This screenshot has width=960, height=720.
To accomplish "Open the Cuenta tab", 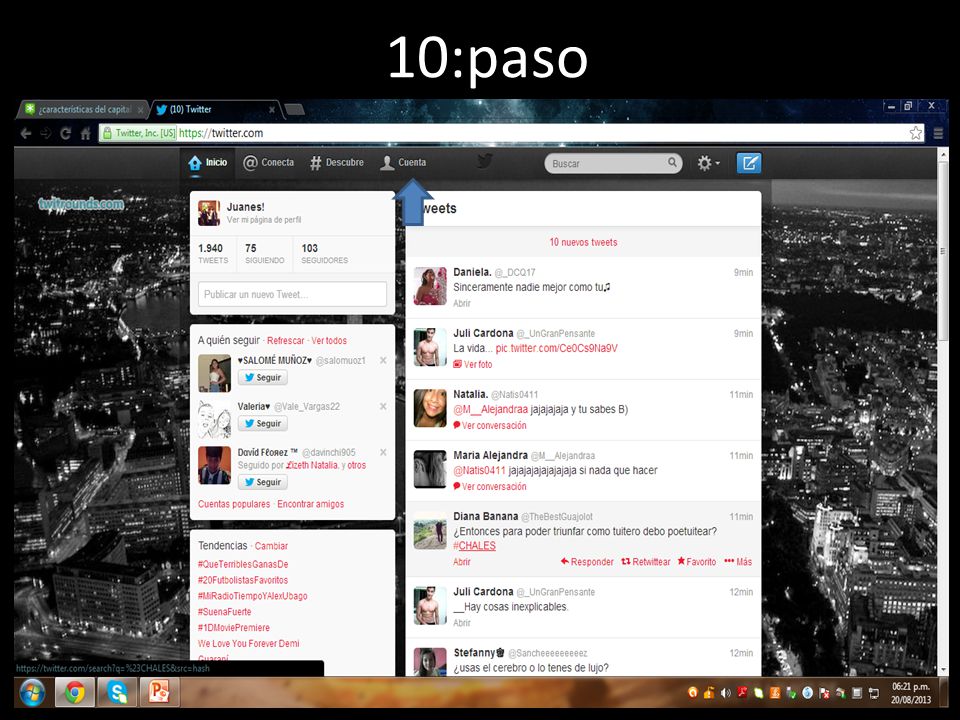I will [x=403, y=163].
